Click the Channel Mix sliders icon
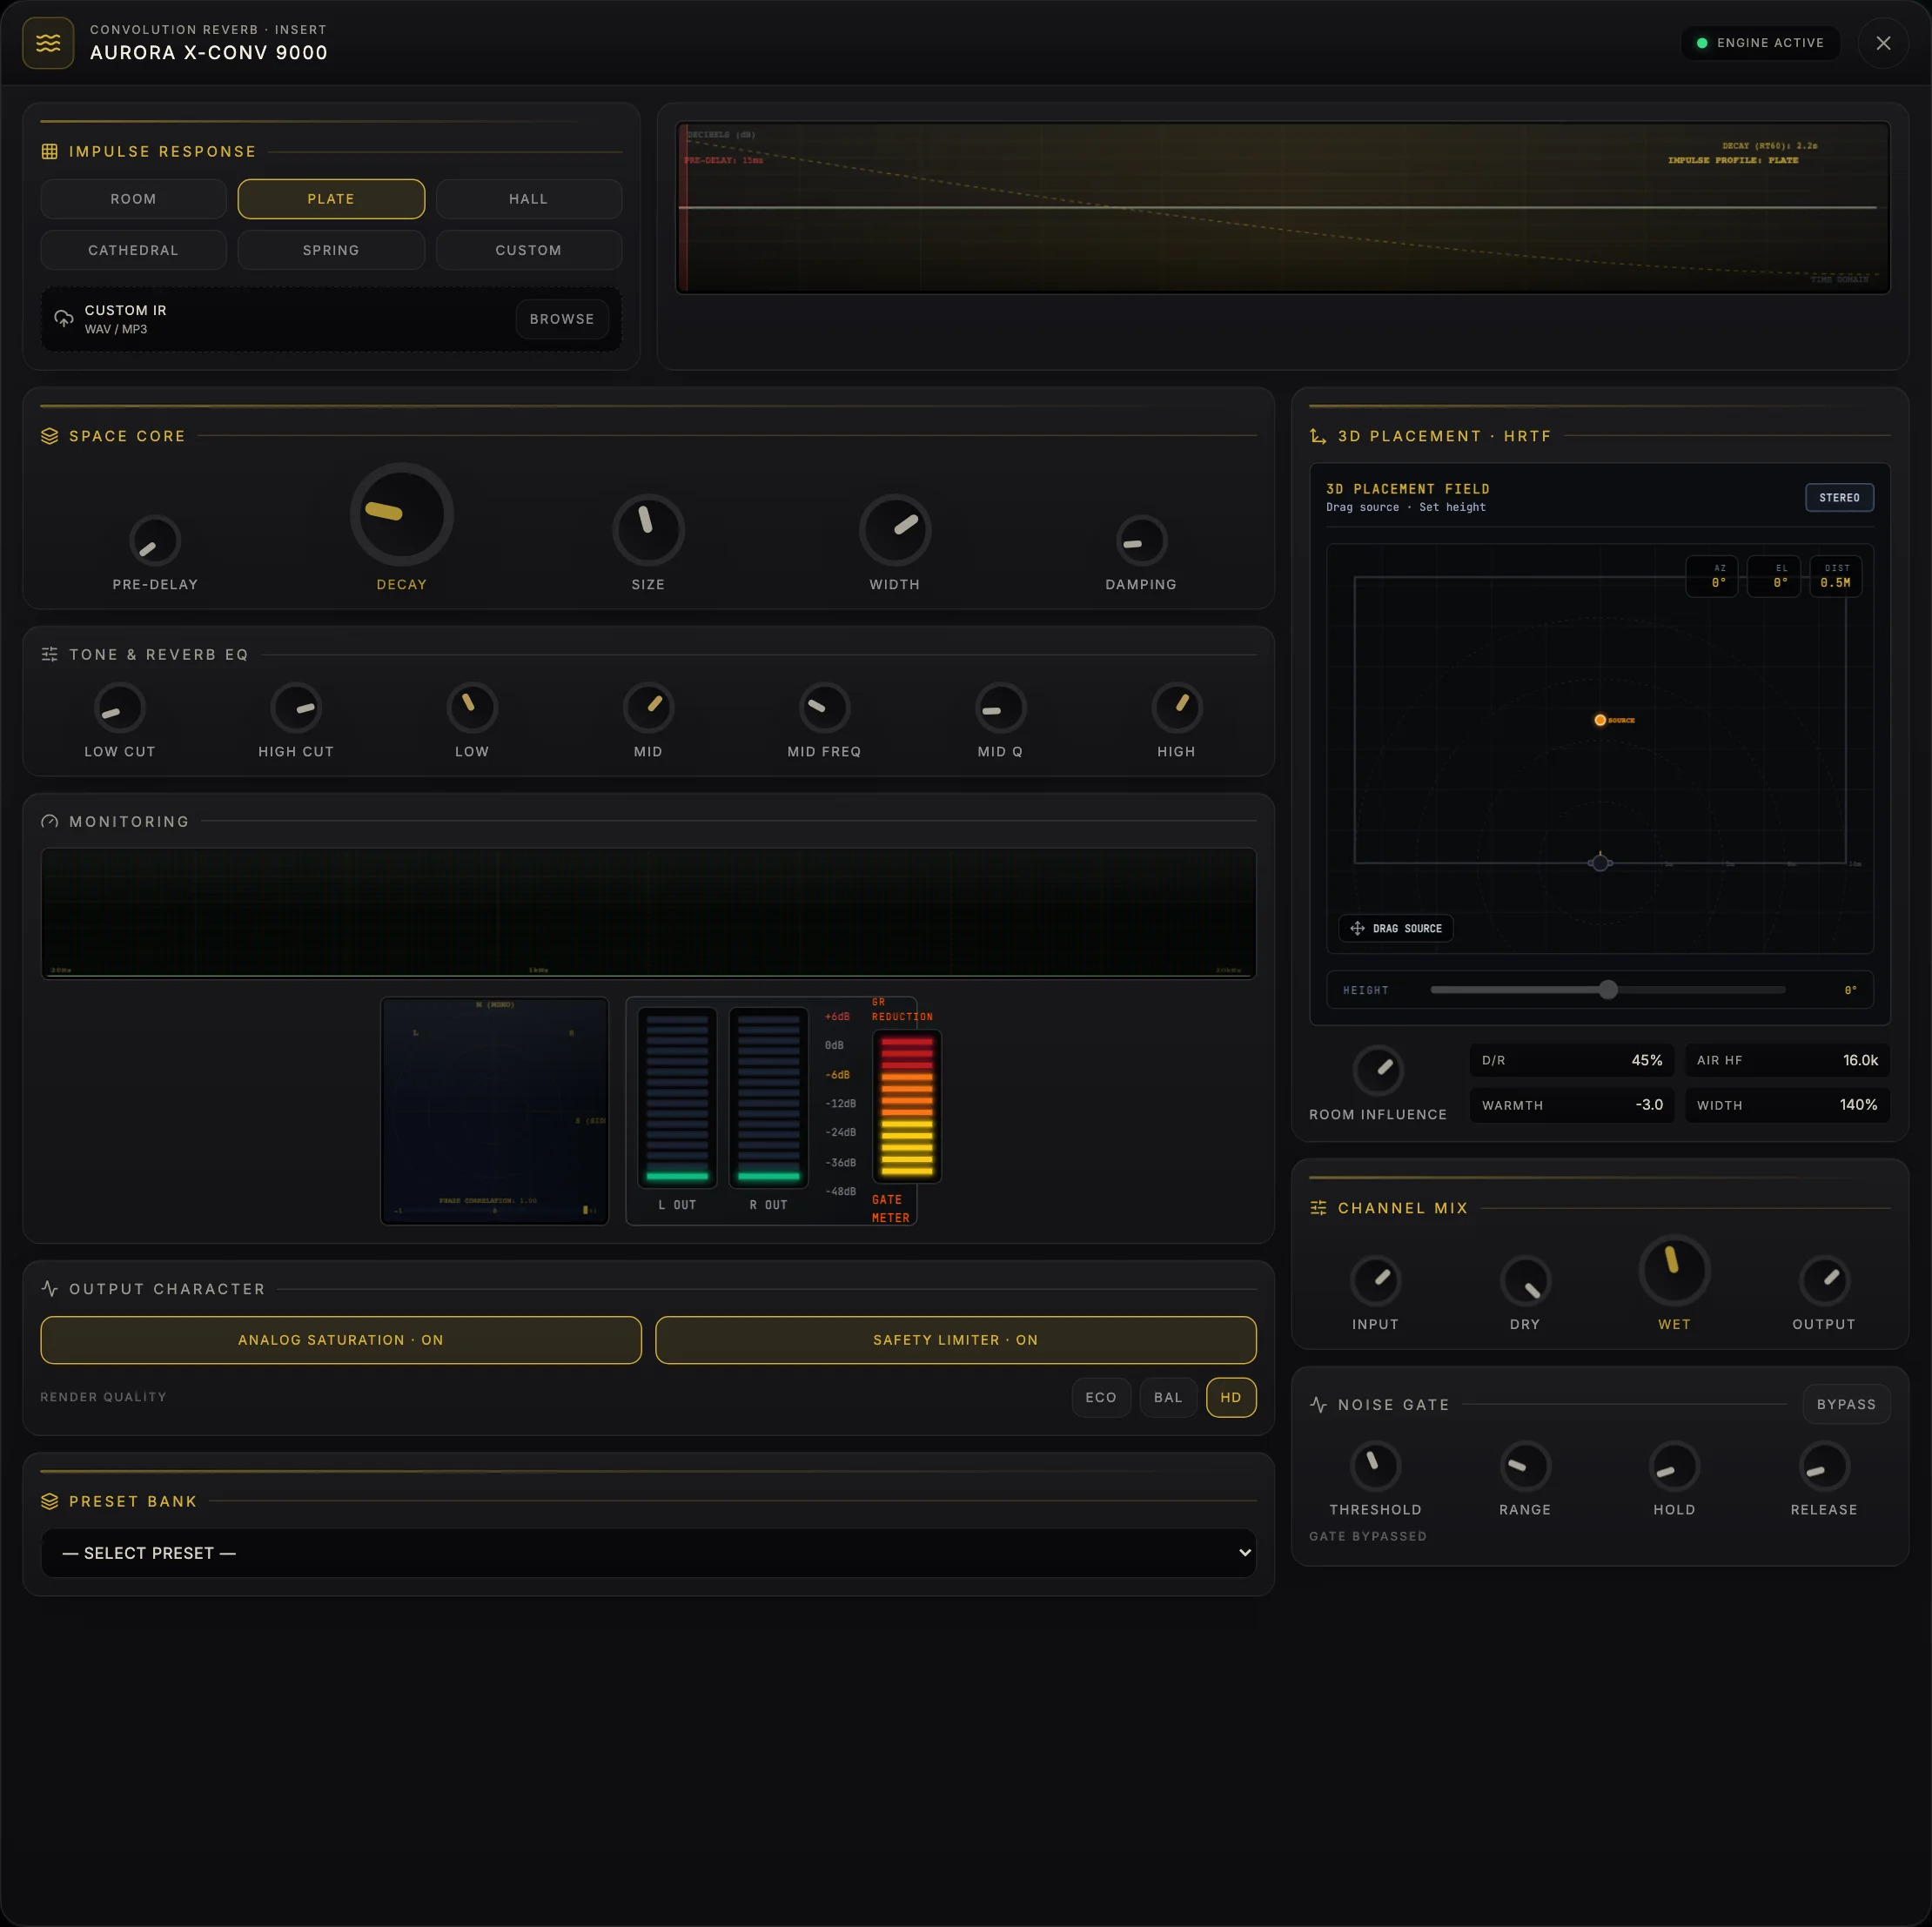 point(1318,1208)
